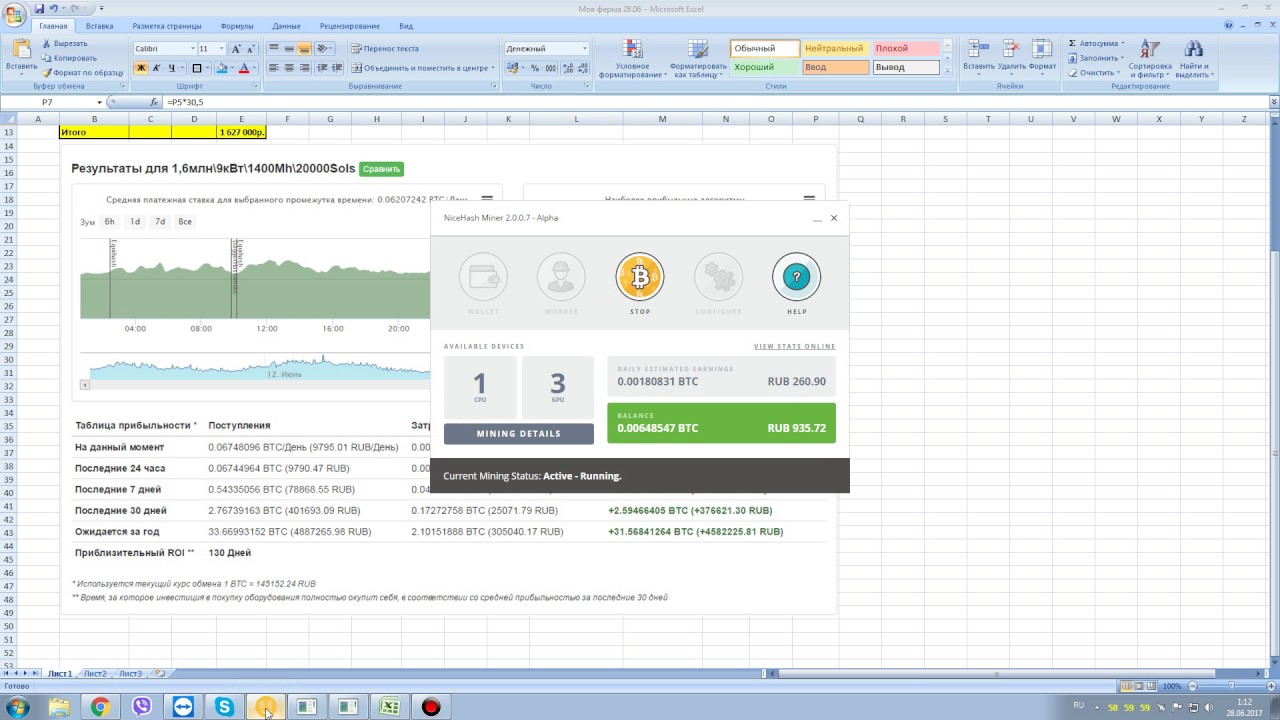Screen dimensions: 1280x720
Task: Activate Формат по образцу format painter
Action: [x=82, y=72]
